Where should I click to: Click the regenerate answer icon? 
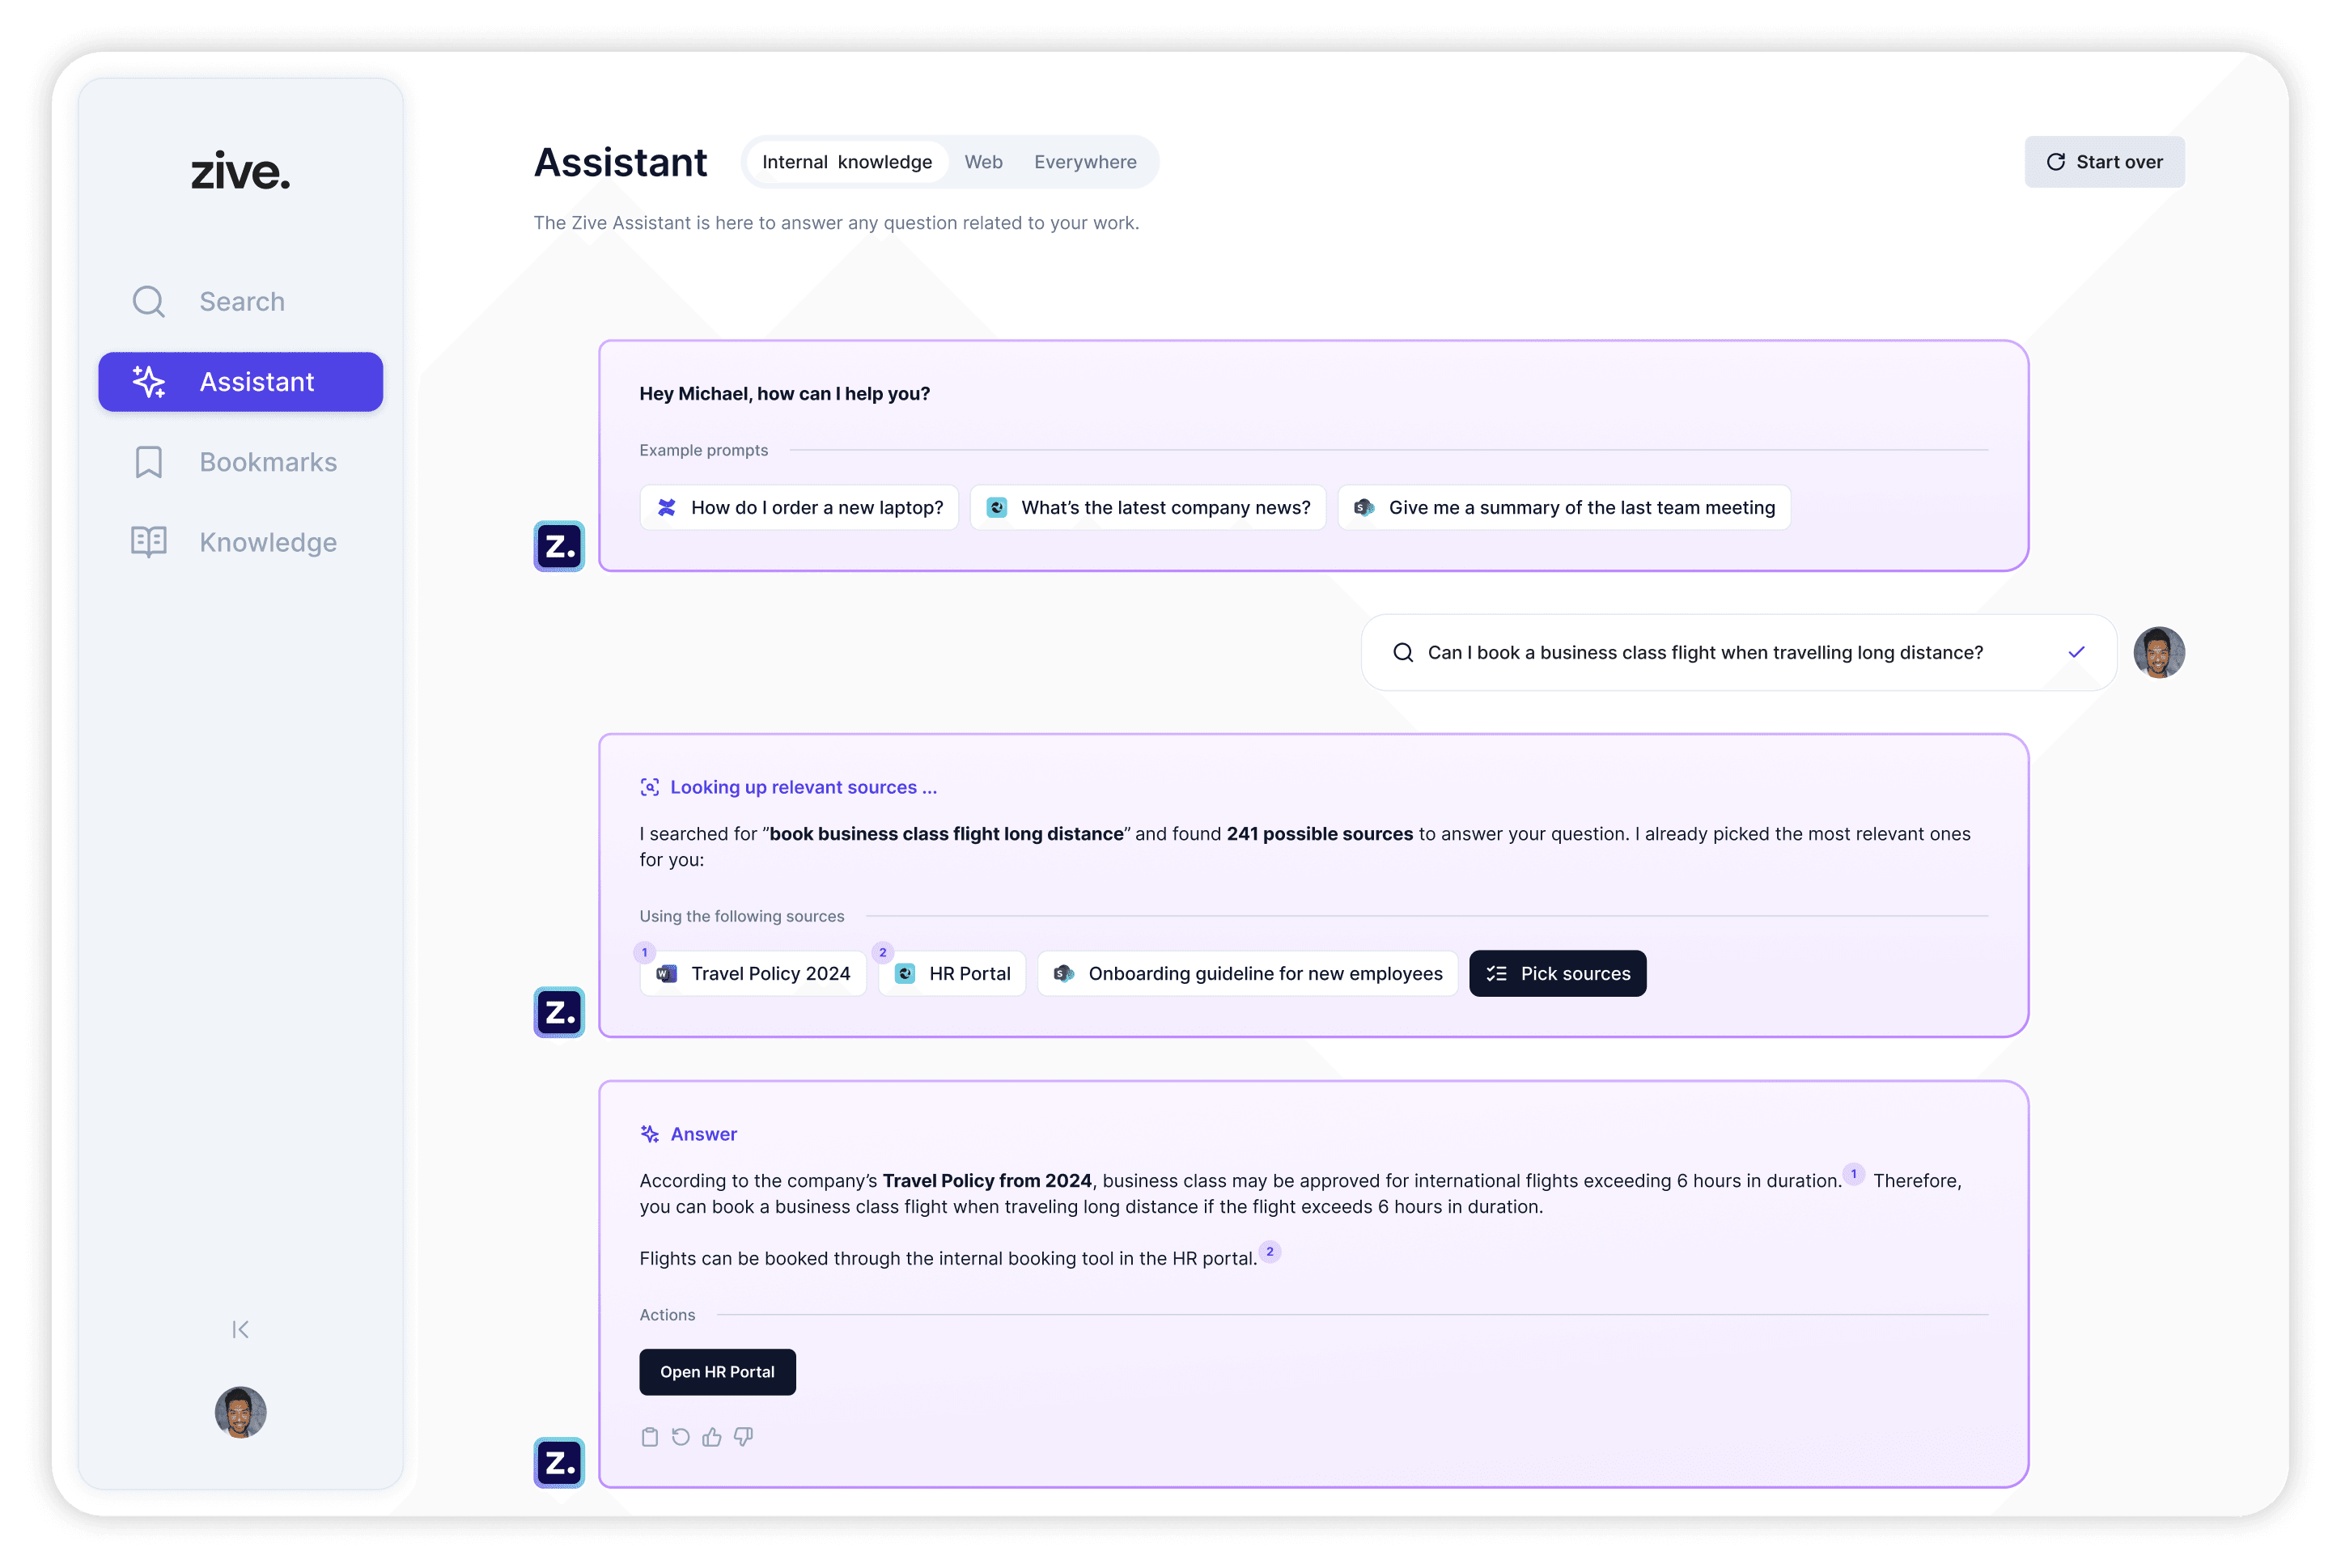pos(680,1437)
